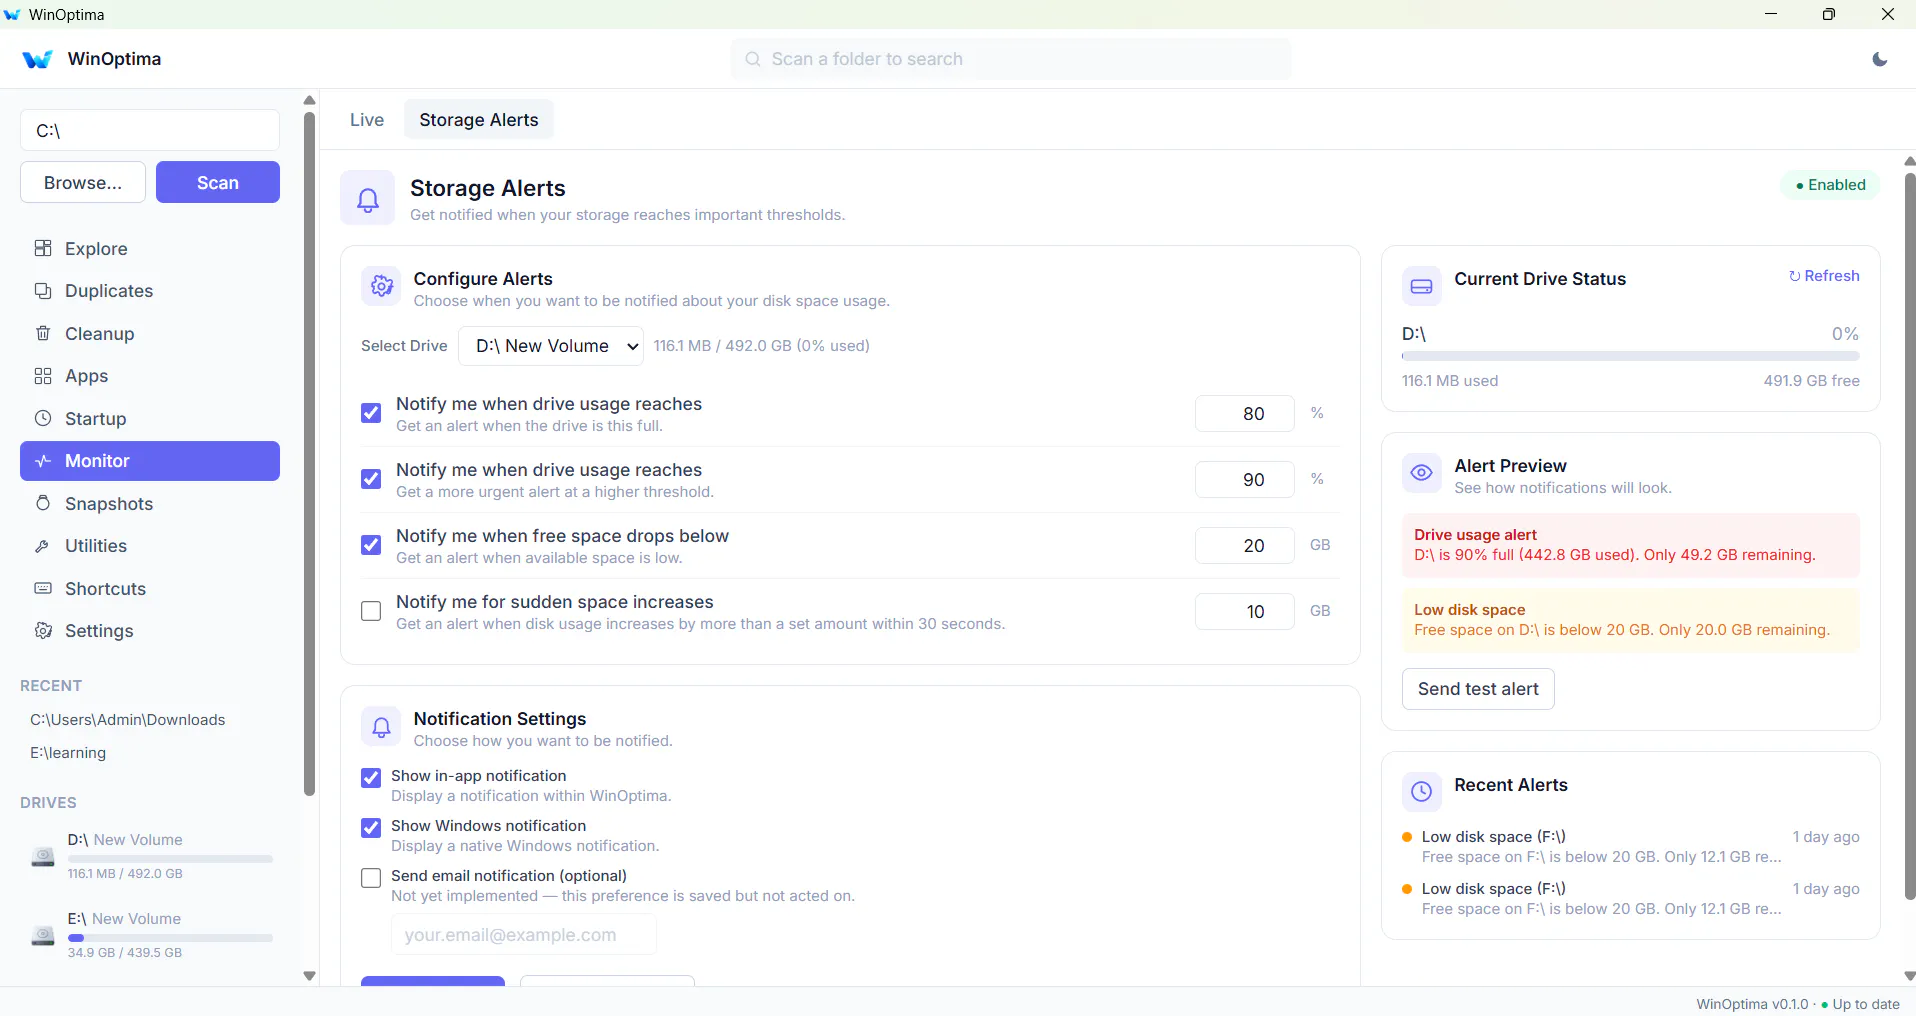Click the Storage Alerts bell icon

[368, 198]
